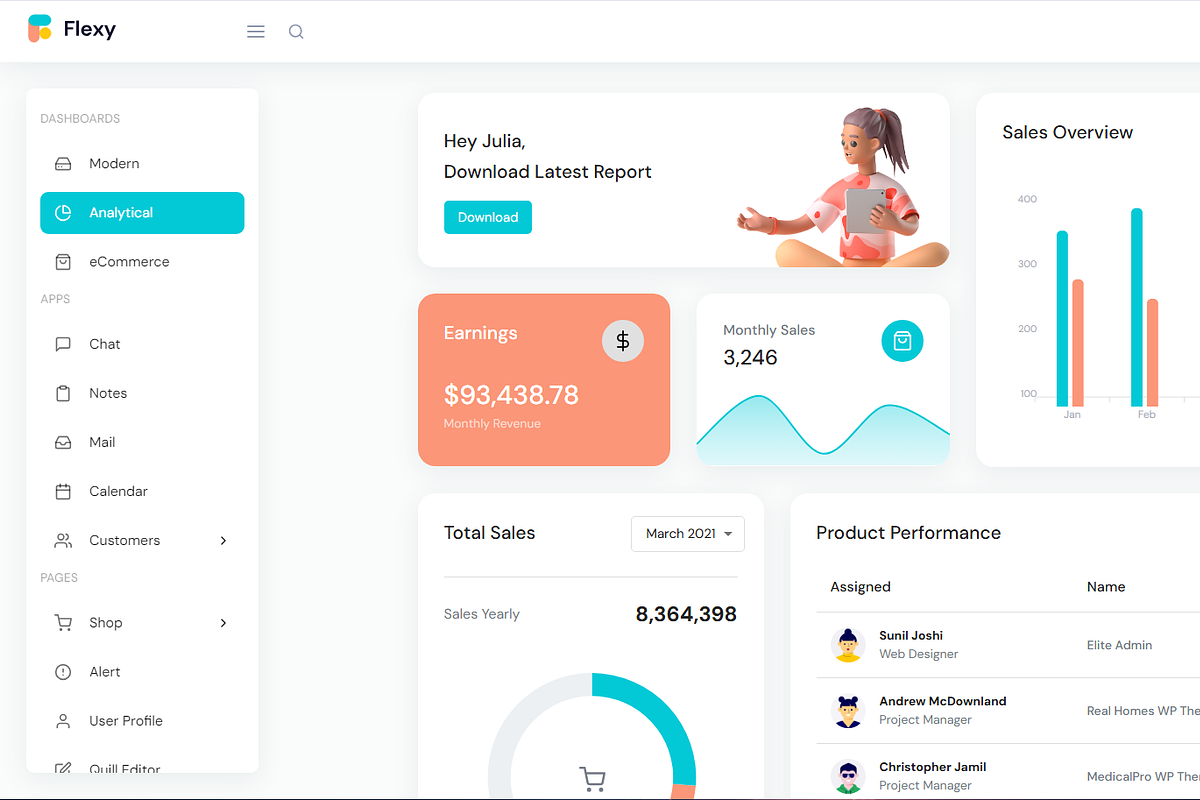Image resolution: width=1200 pixels, height=800 pixels.
Task: Click Christopher Jamil's avatar
Action: coord(848,777)
